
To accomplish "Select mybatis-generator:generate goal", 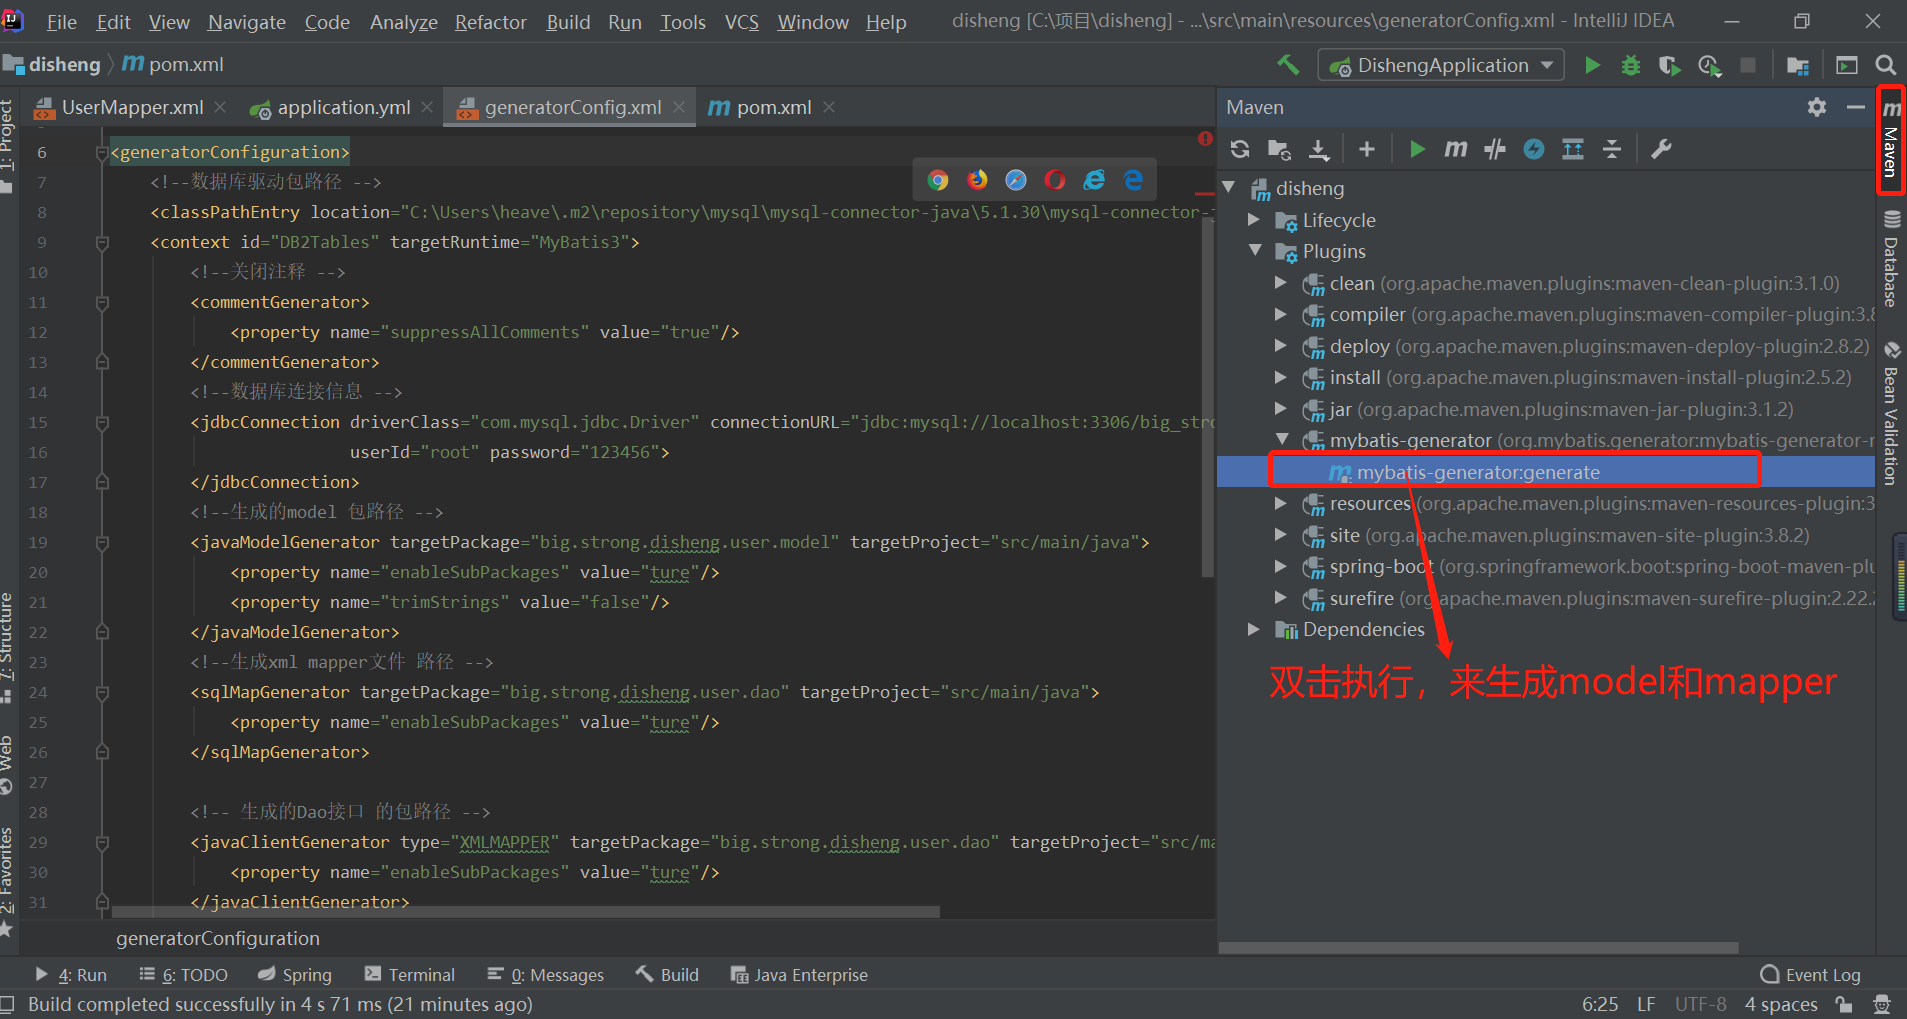I will tap(1478, 472).
